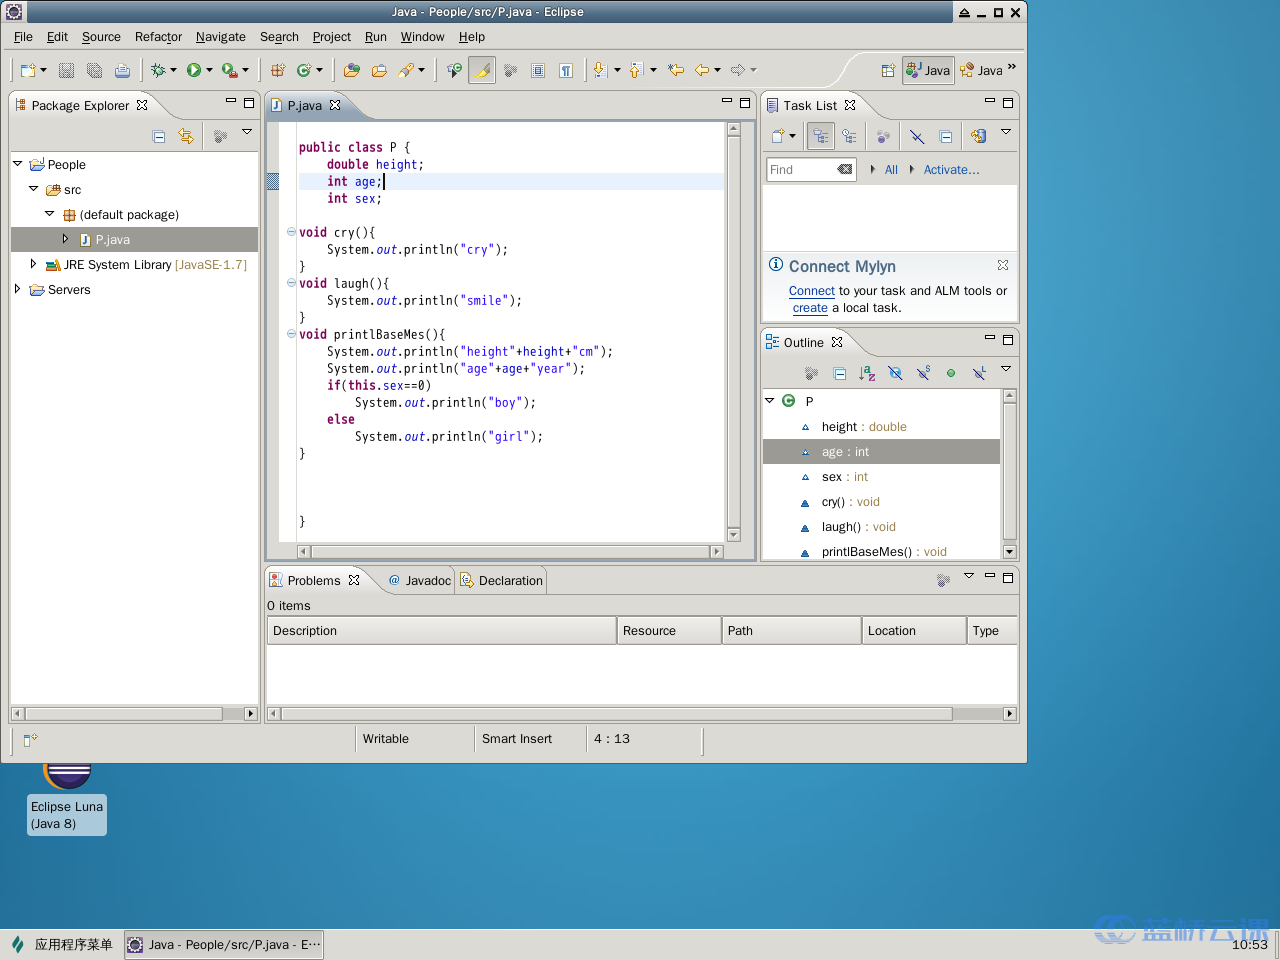
Task: Expand the JRE System Library node
Action: [33, 265]
